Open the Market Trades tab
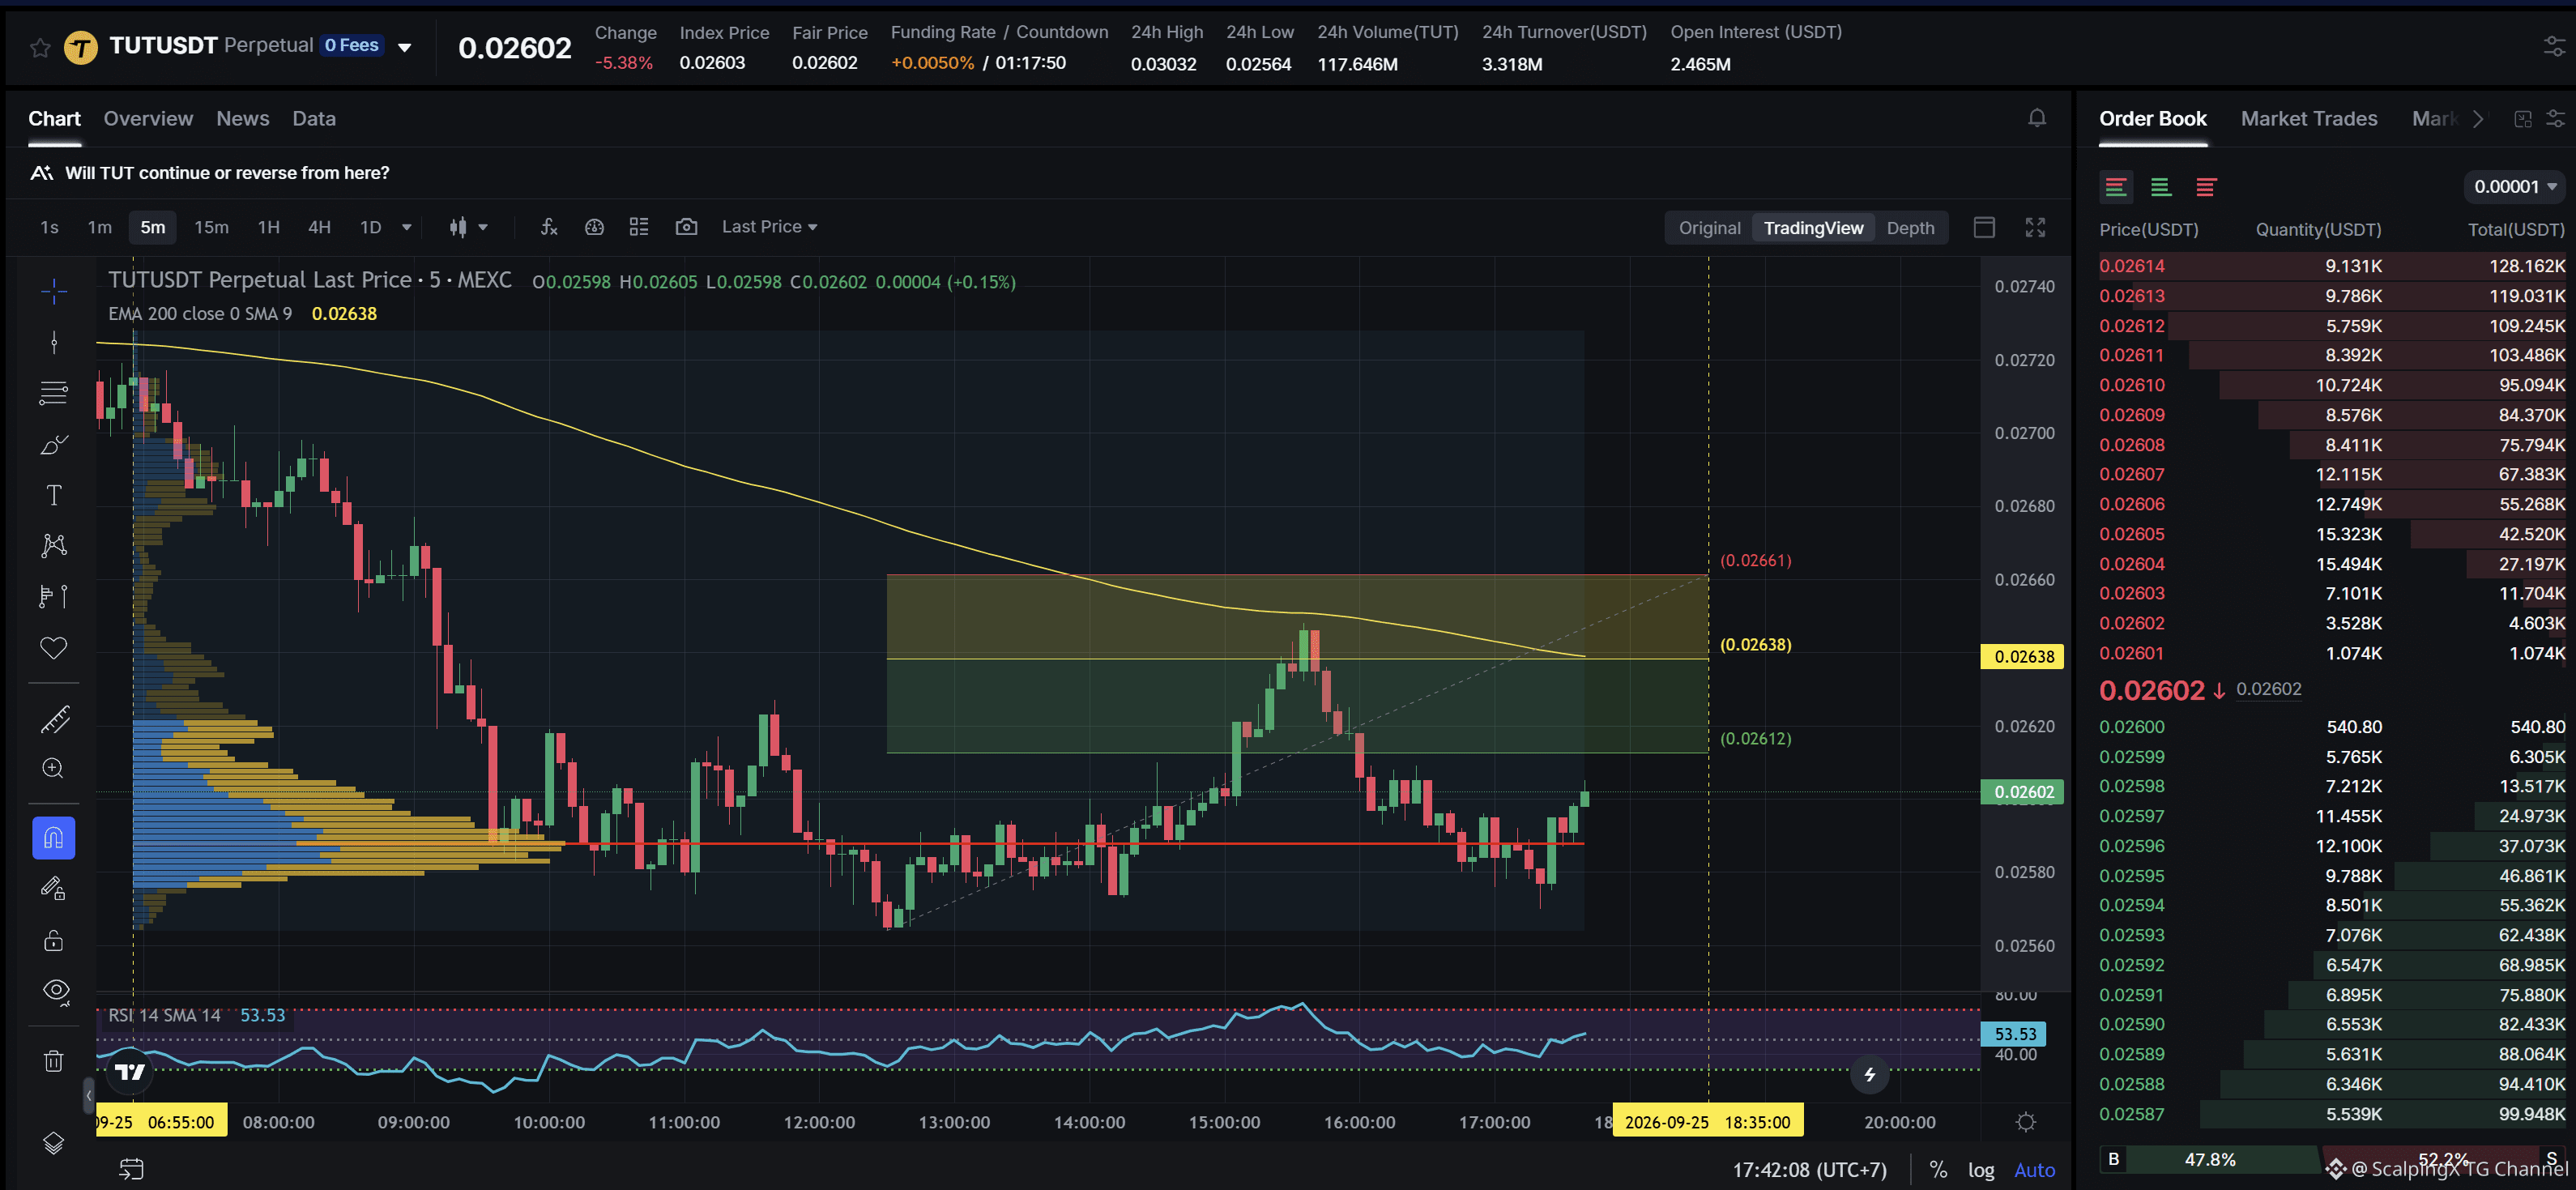 (2309, 118)
